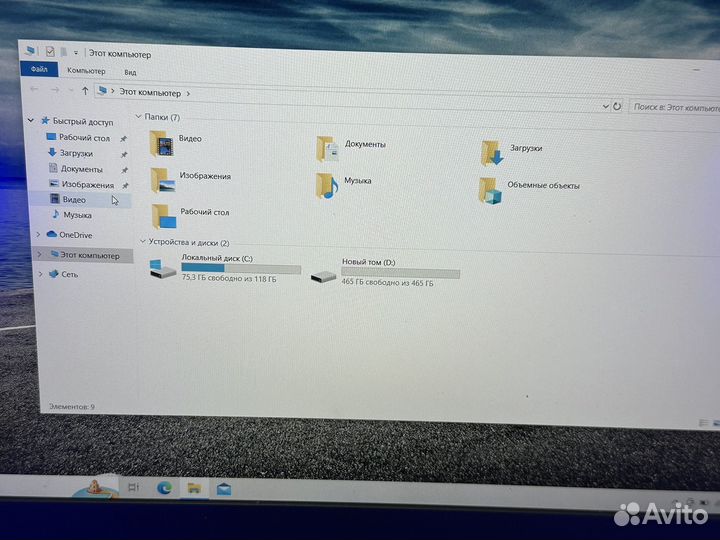
Task: Expand the OneDrive tree node
Action: 39,235
